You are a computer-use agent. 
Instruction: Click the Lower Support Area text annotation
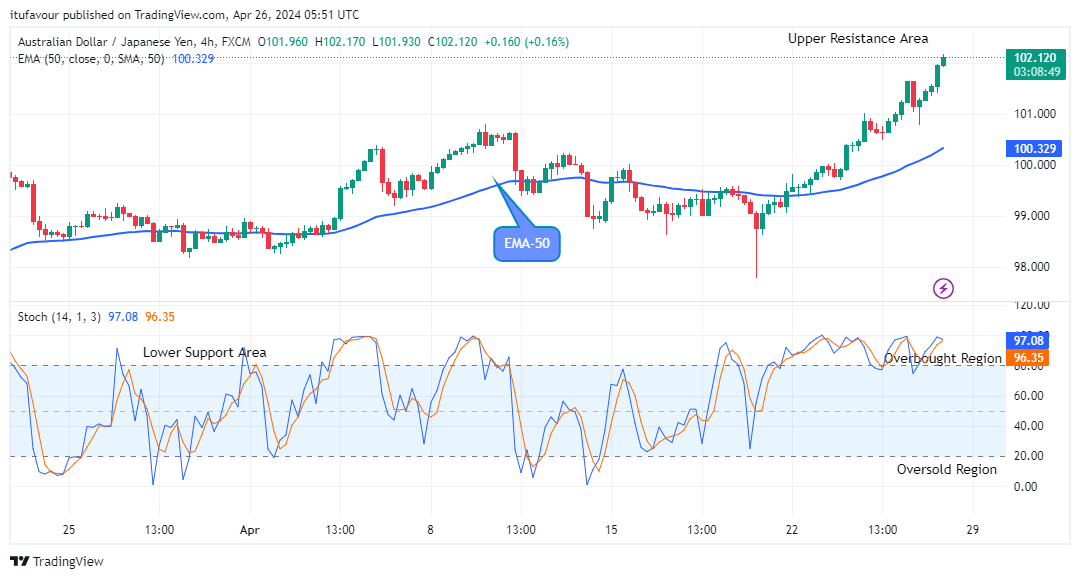point(205,352)
